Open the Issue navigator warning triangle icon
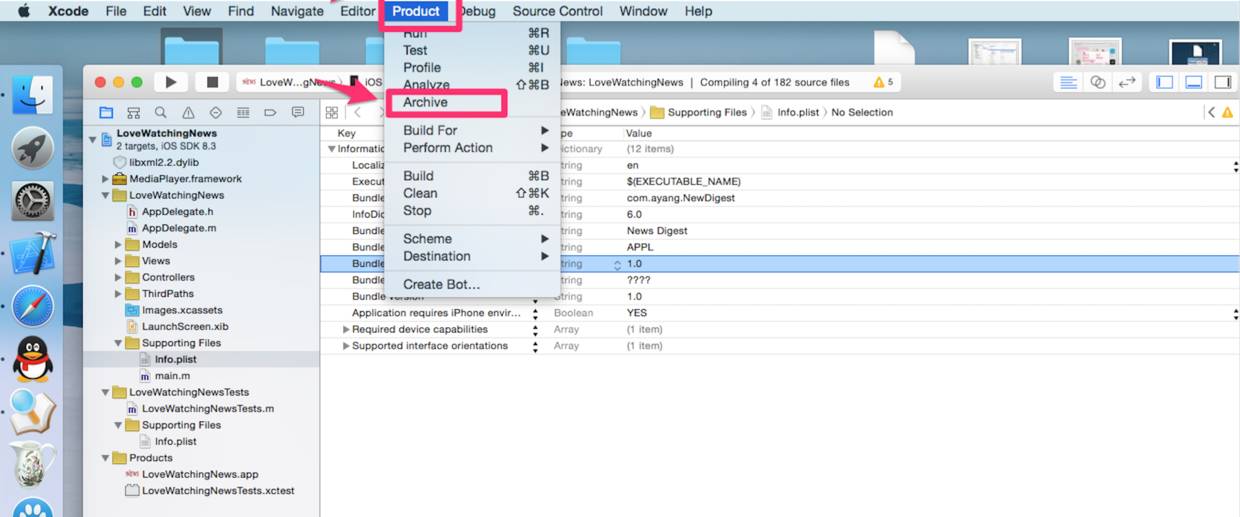1240x517 pixels. tap(188, 113)
